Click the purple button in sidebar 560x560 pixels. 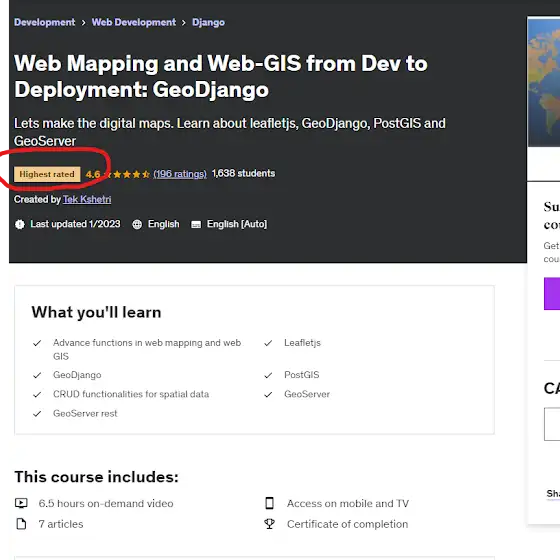(552, 294)
